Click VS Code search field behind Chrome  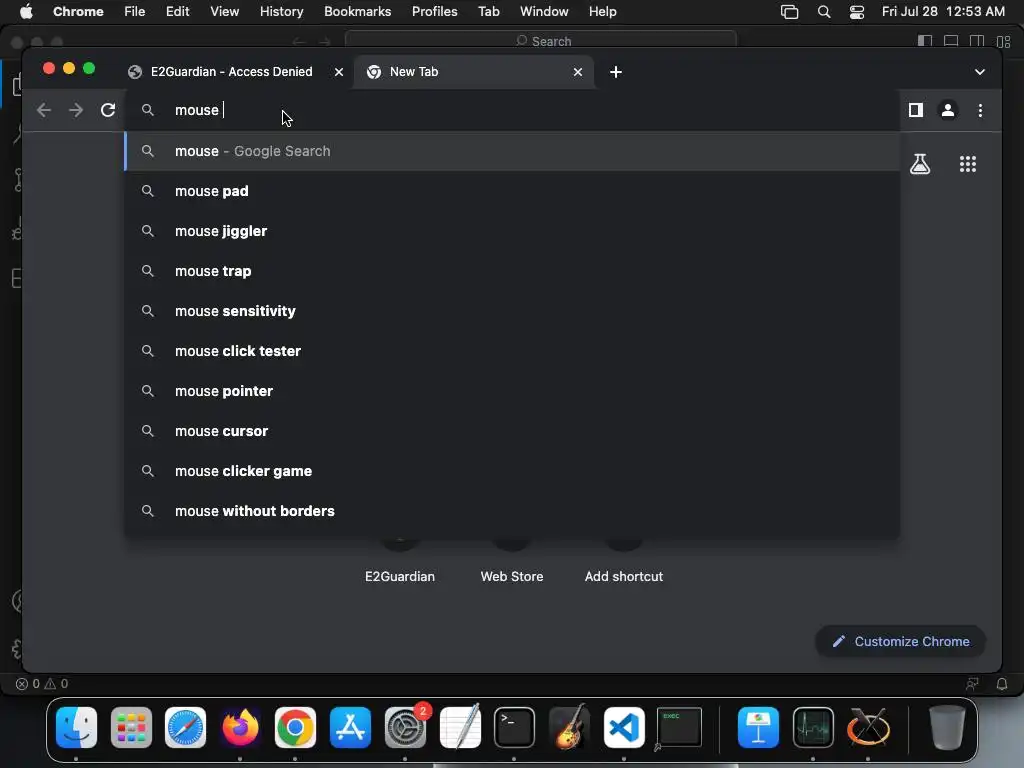541,40
